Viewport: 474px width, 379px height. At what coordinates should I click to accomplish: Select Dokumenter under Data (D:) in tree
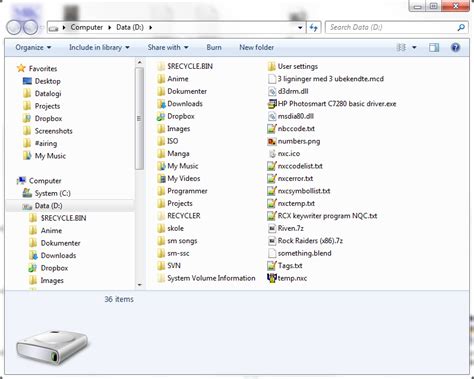tap(60, 243)
